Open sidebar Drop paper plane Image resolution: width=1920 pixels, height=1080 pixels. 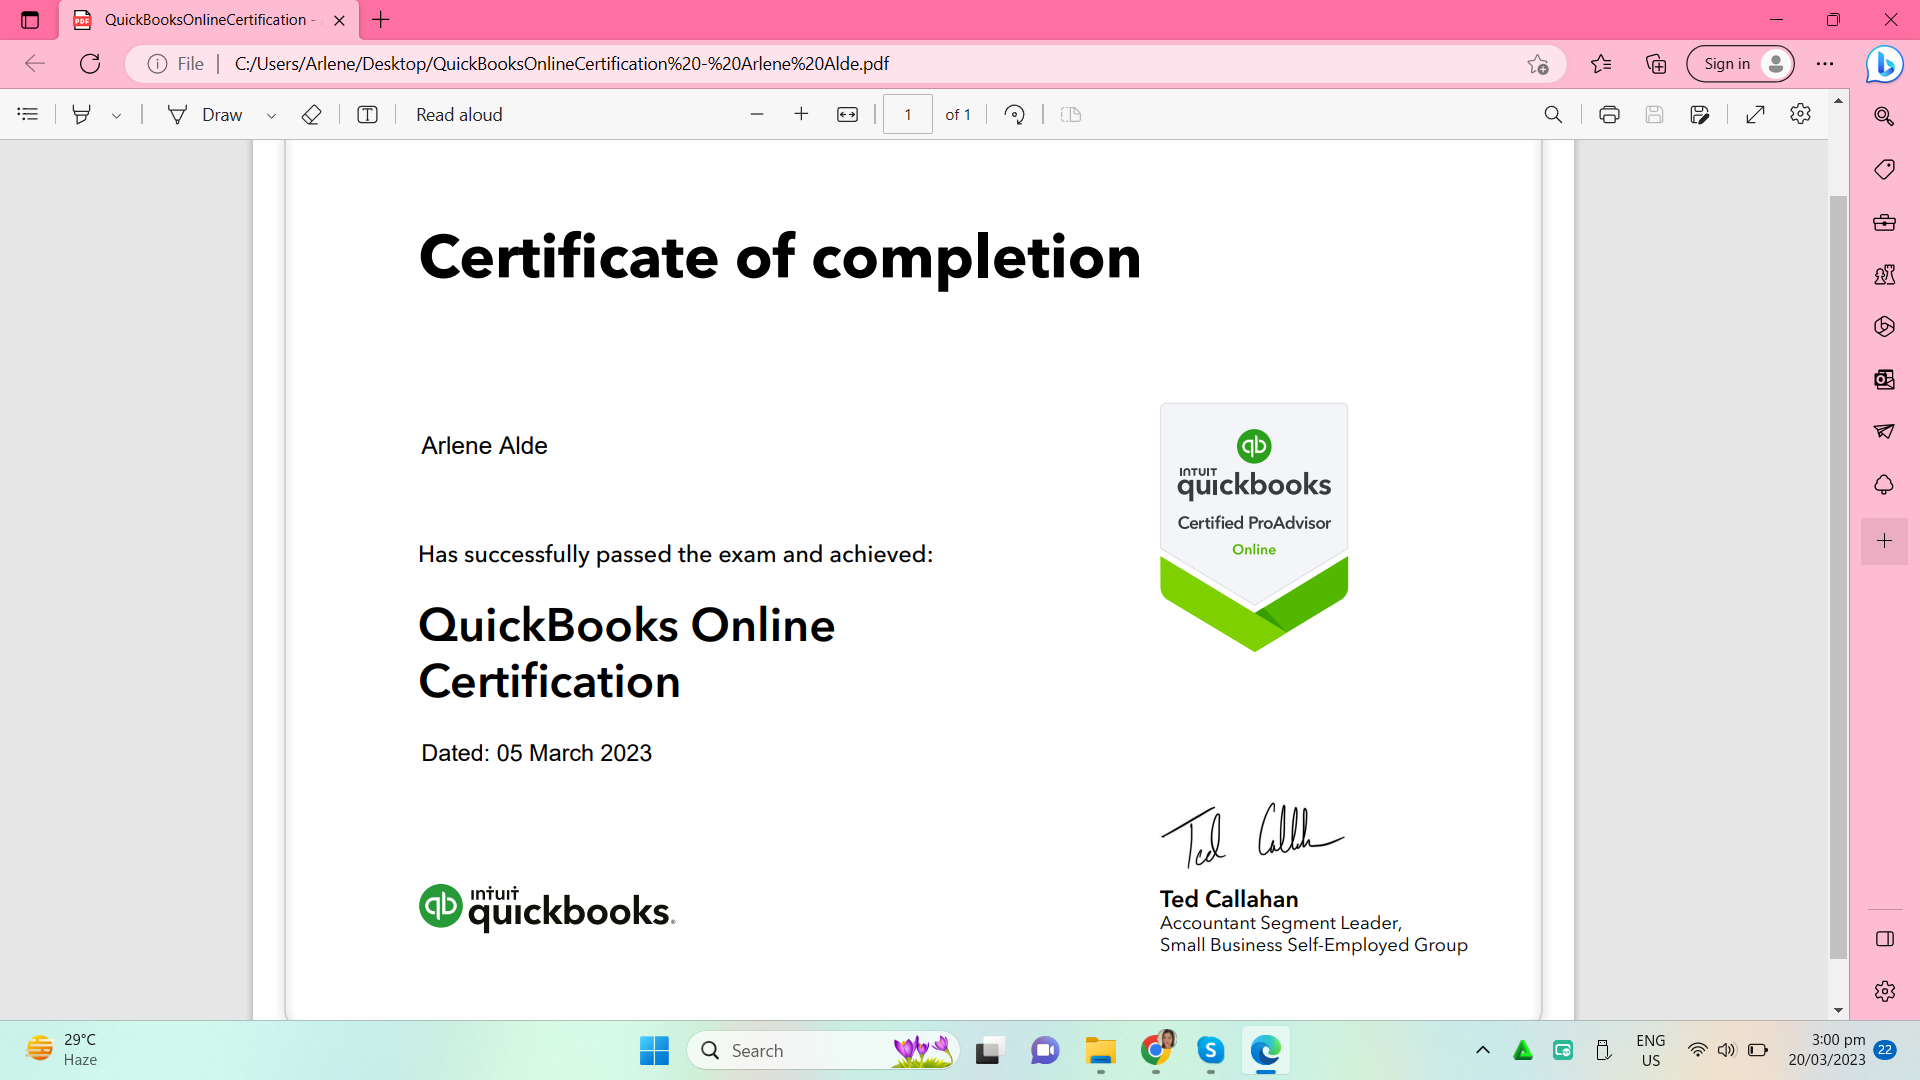point(1884,432)
